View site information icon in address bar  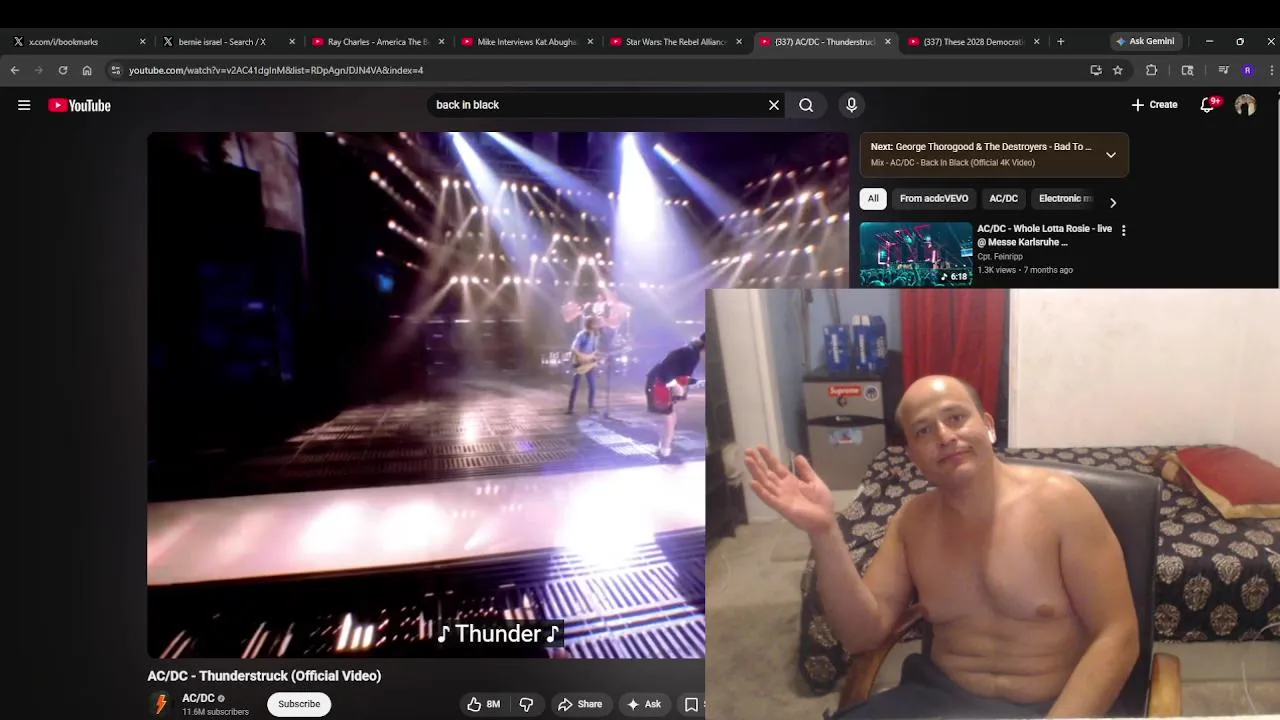[116, 70]
